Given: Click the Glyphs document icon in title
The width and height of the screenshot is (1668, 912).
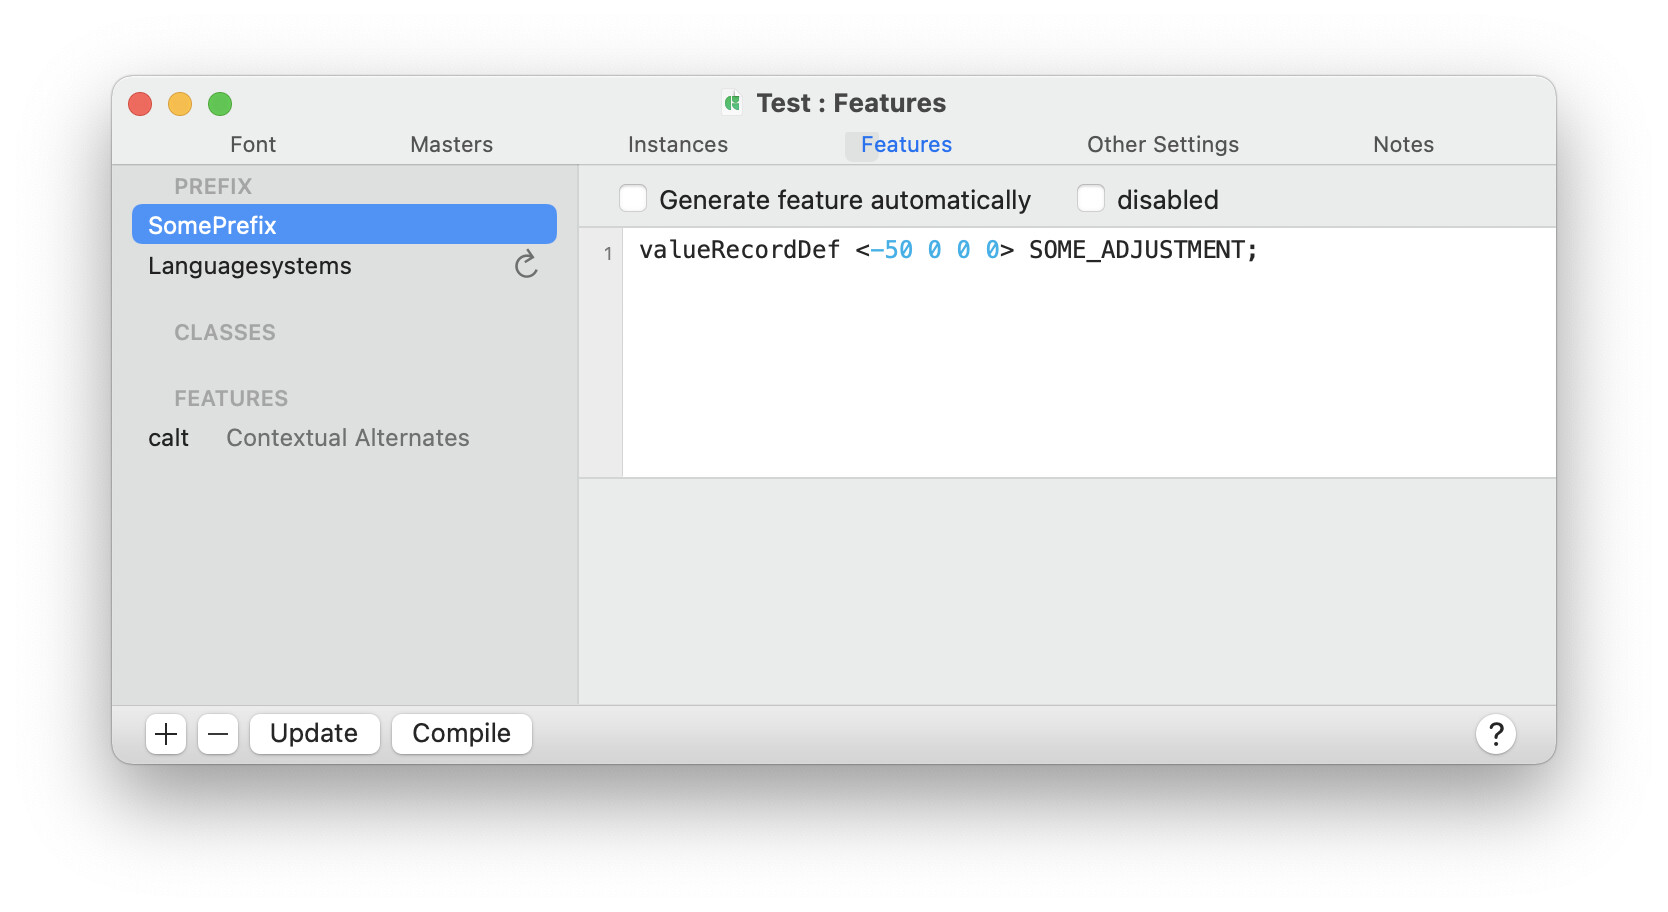Looking at the screenshot, I should [733, 103].
